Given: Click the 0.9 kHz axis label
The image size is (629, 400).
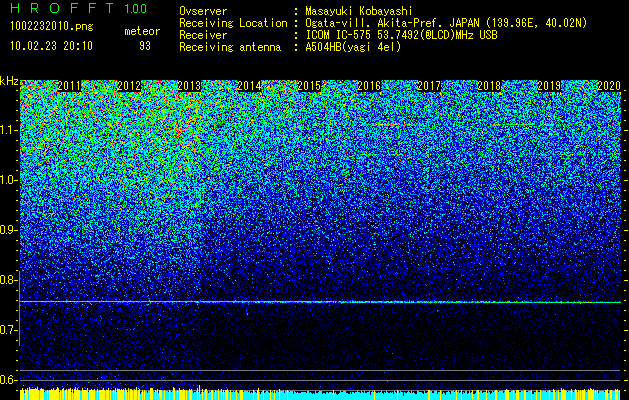Looking at the screenshot, I should [9, 230].
